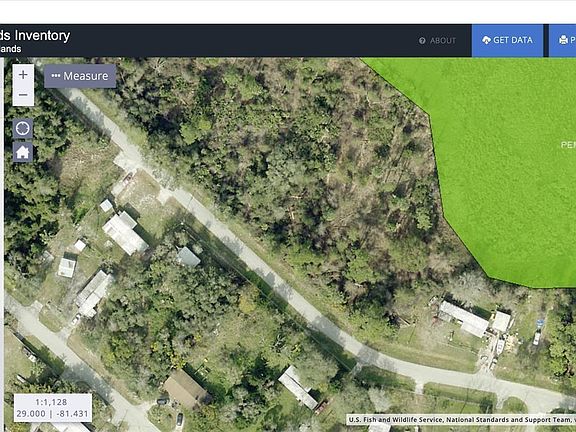The height and width of the screenshot is (432, 576).
Task: Click the GET DATA button
Action: [507, 40]
